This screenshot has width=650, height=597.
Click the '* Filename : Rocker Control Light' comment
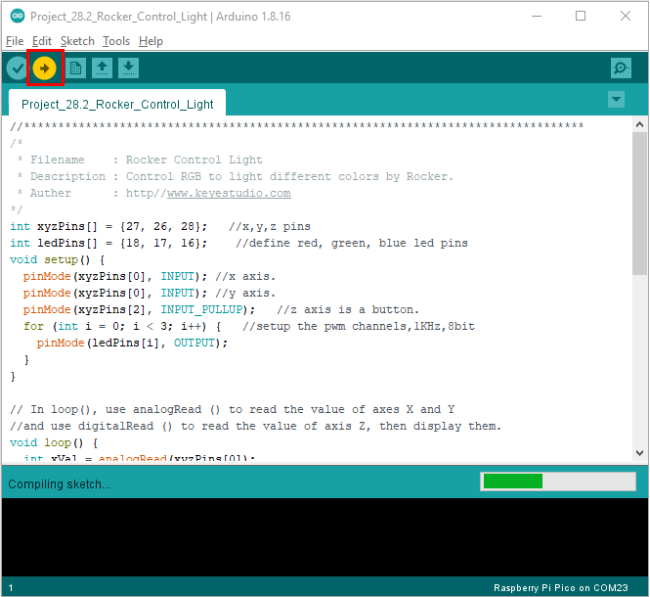(139, 160)
